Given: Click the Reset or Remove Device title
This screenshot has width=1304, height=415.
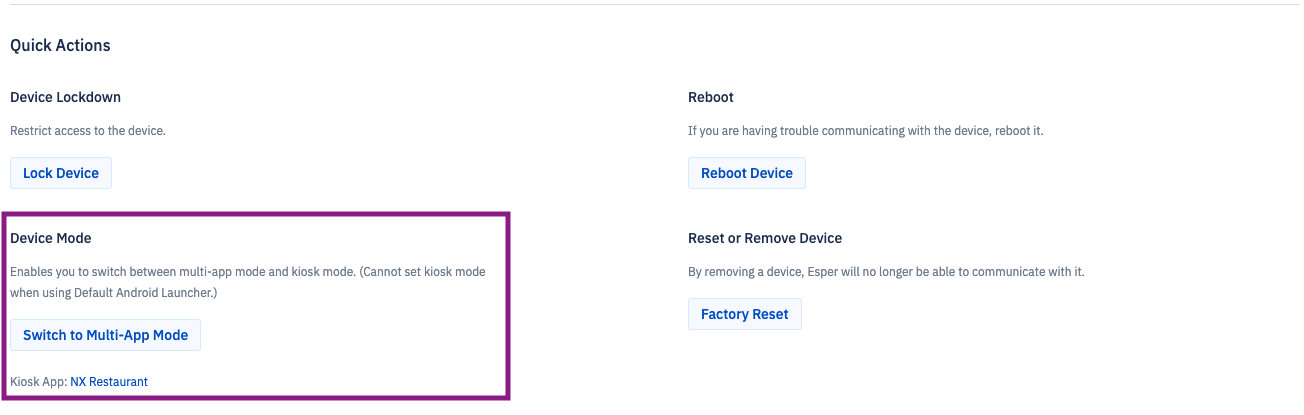Looking at the screenshot, I should 765,238.
